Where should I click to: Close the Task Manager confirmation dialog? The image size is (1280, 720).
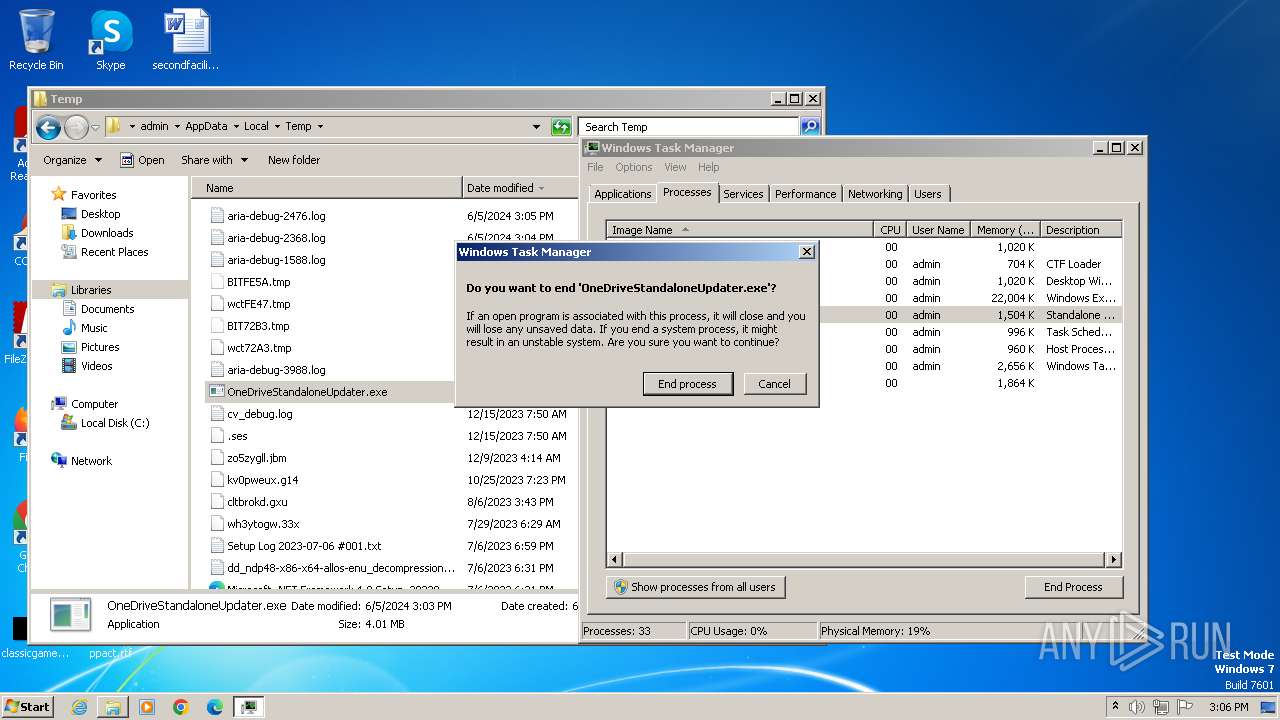pos(807,252)
